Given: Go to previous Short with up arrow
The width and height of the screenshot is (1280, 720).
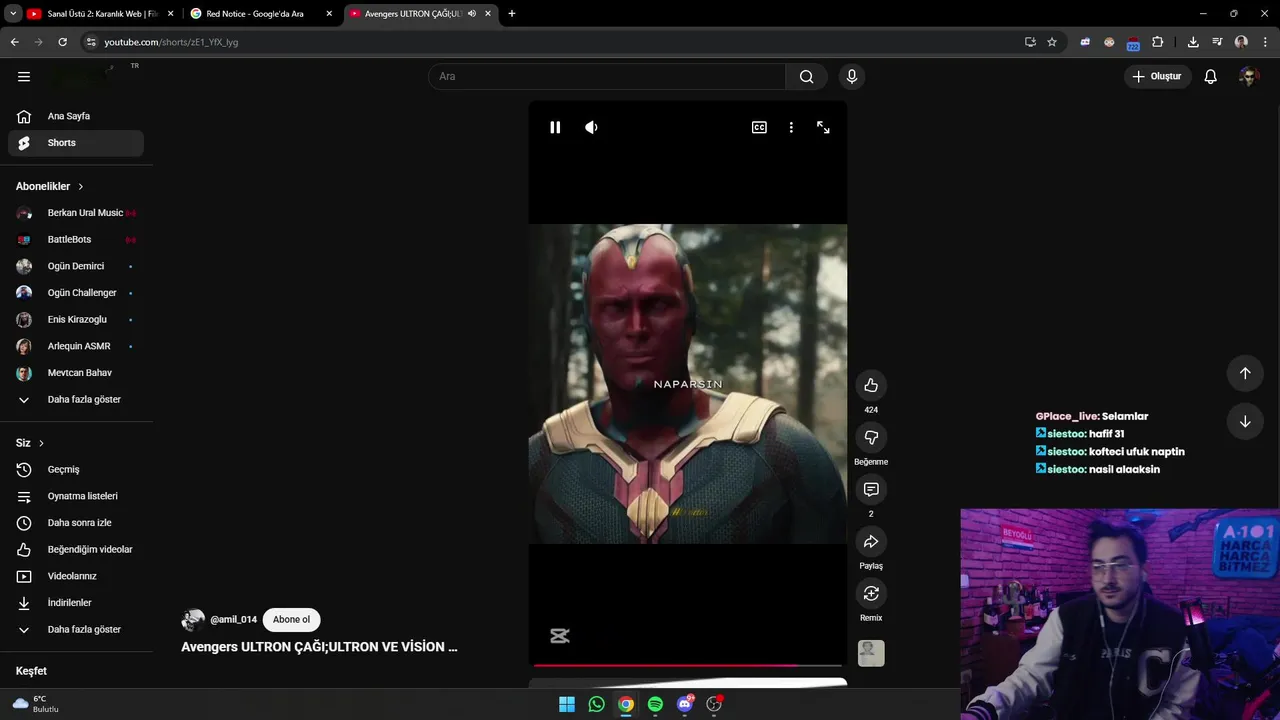Looking at the screenshot, I should point(1245,373).
